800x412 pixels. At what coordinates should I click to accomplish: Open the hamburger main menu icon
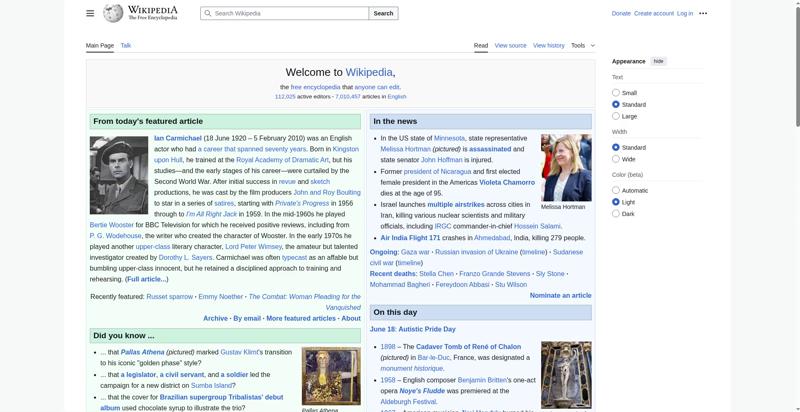pos(90,13)
